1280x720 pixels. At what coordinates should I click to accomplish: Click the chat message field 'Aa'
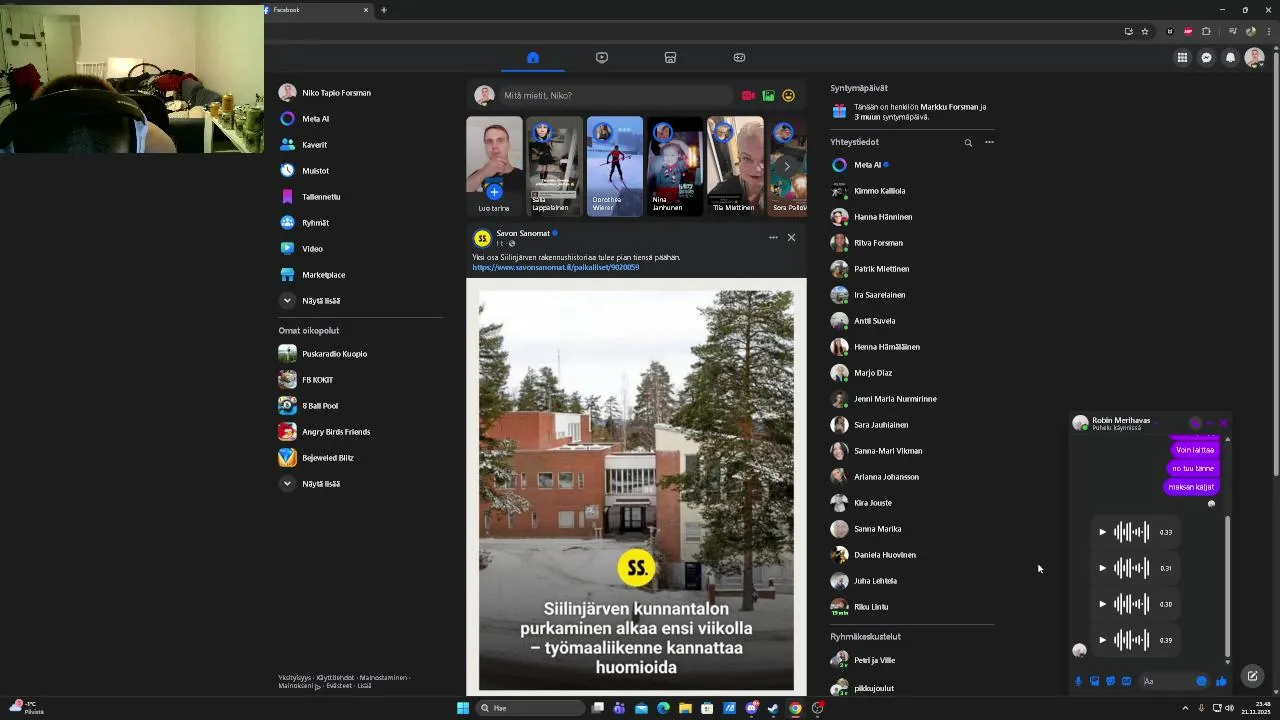[x=1174, y=681]
